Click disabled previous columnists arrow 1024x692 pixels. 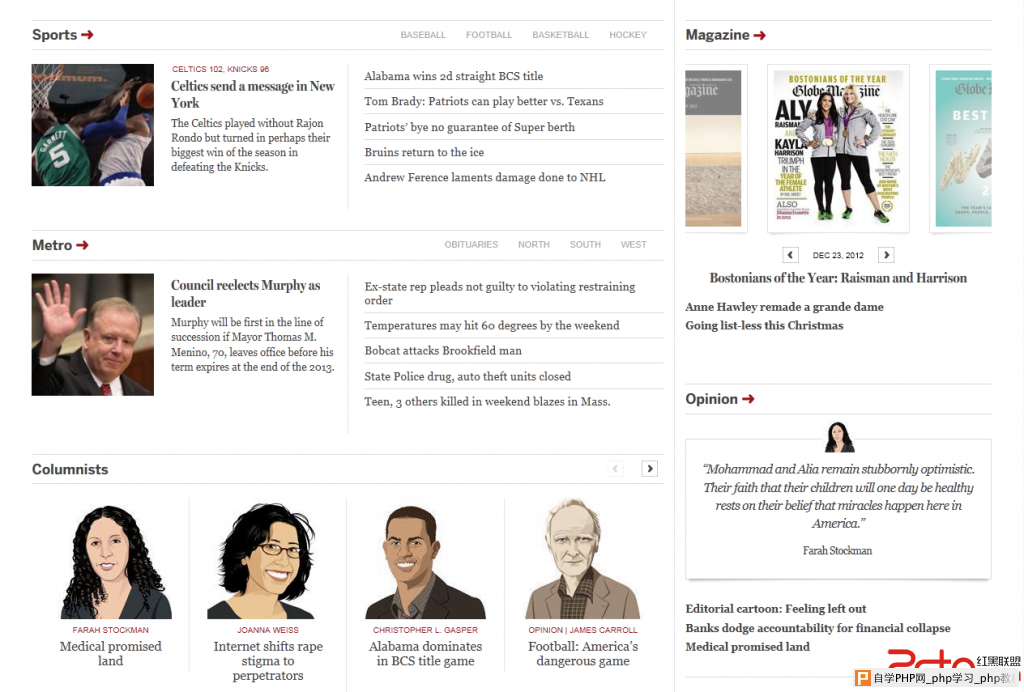point(615,469)
